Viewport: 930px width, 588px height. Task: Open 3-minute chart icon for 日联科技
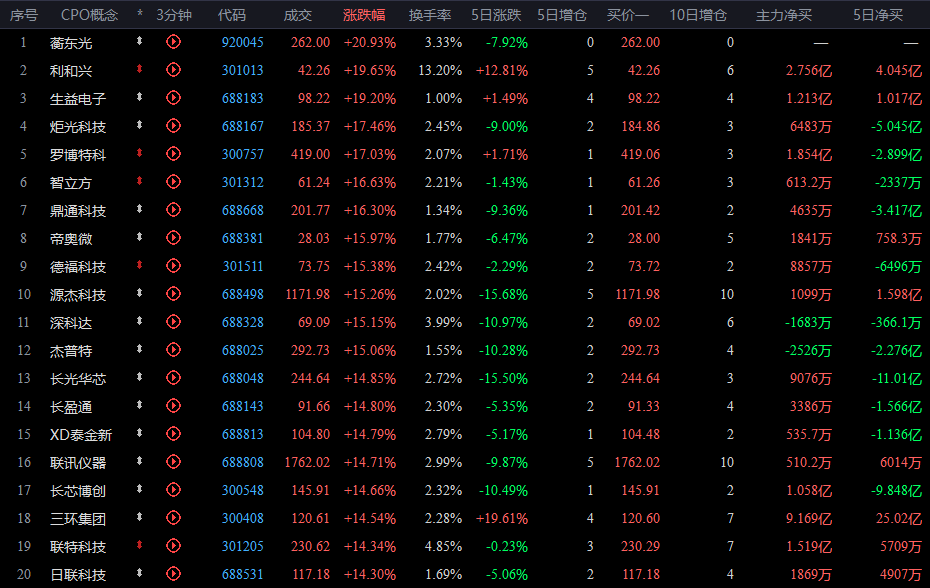(x=173, y=574)
